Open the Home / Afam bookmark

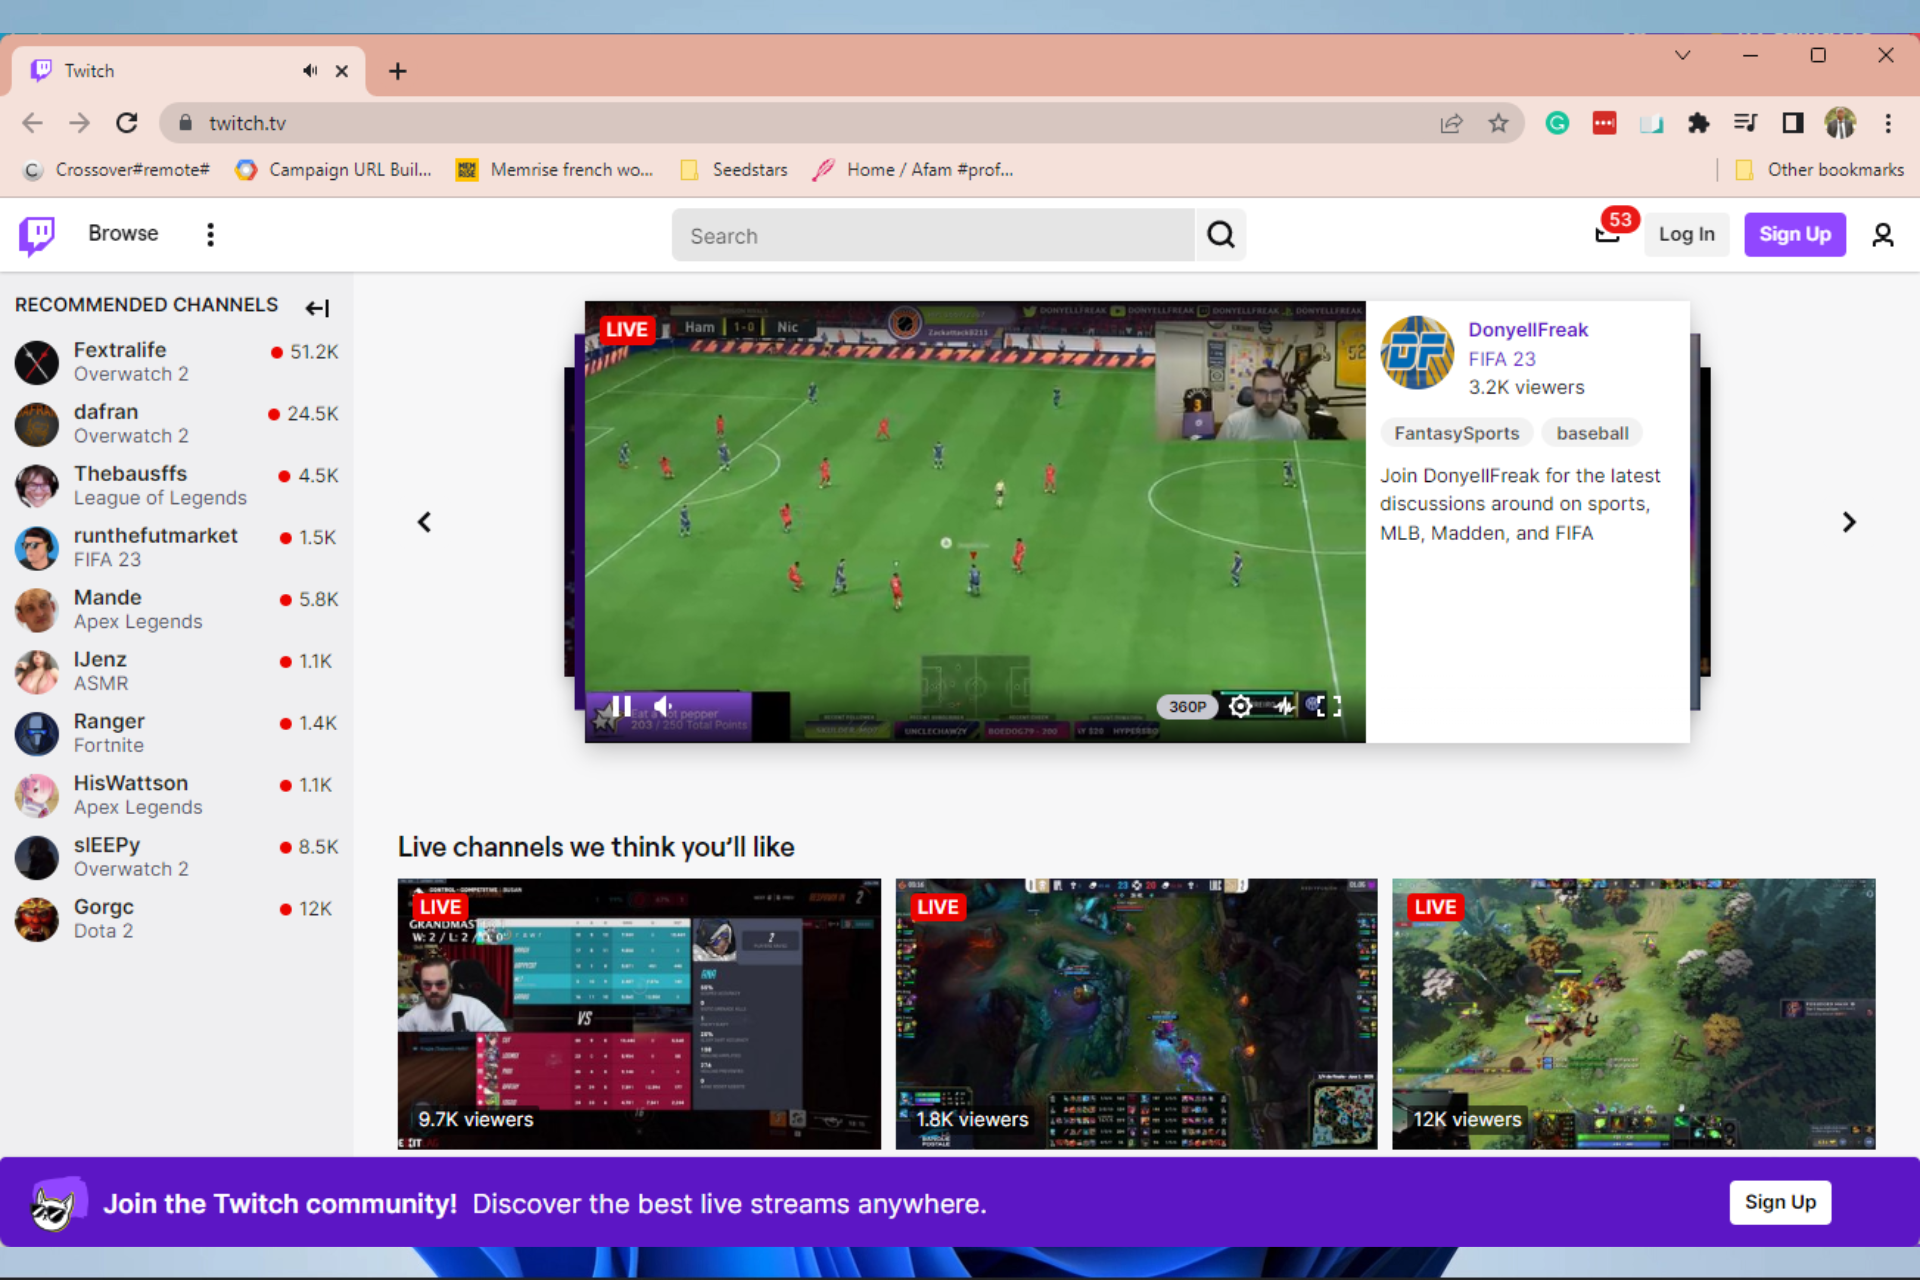click(x=913, y=170)
